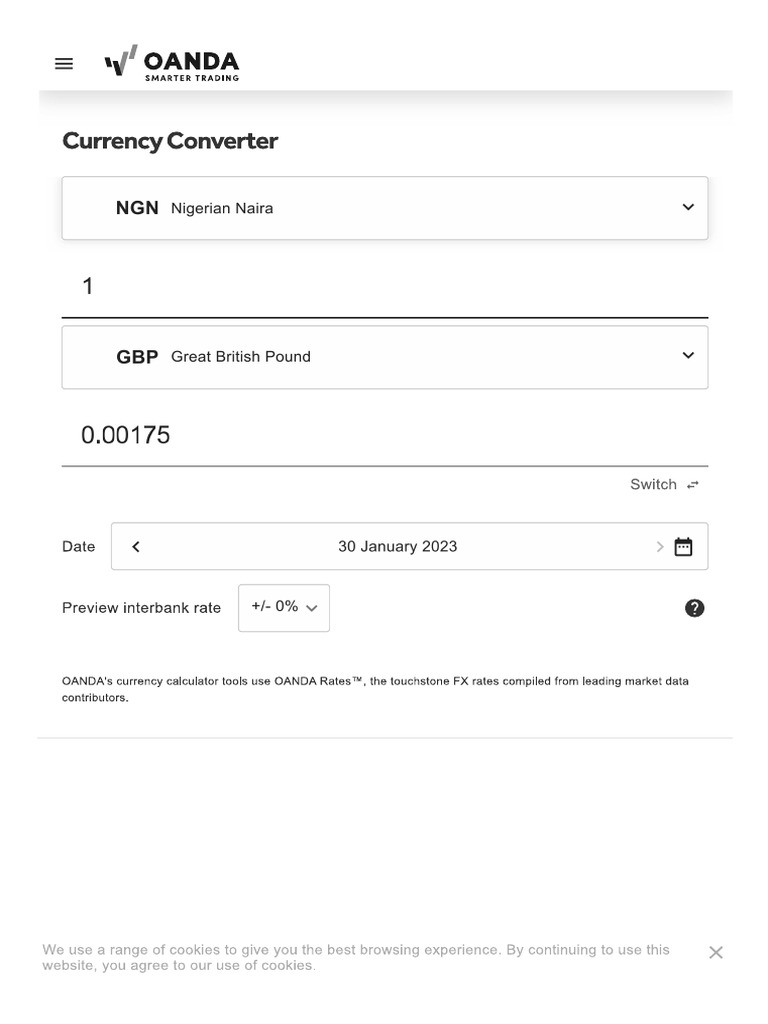Click the OANDA Smarter Trading logo
The width and height of the screenshot is (768, 1024).
click(172, 63)
